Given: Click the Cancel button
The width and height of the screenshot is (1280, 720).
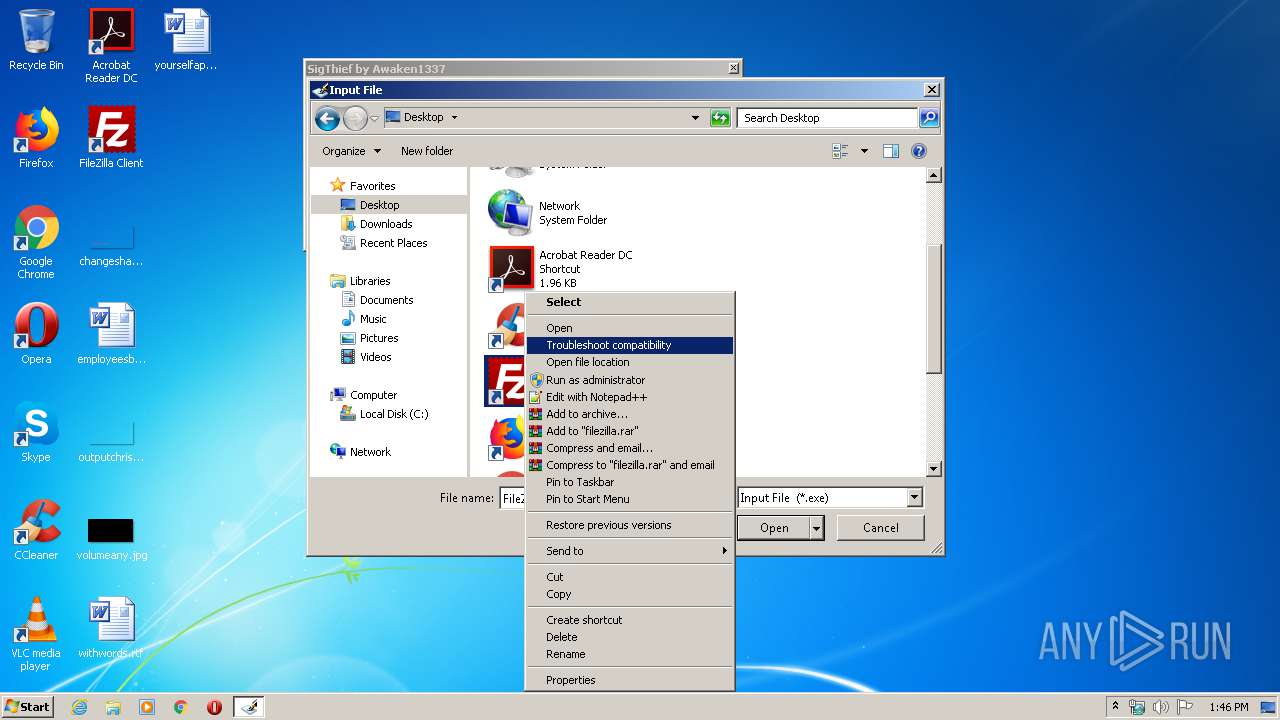Looking at the screenshot, I should [x=880, y=528].
